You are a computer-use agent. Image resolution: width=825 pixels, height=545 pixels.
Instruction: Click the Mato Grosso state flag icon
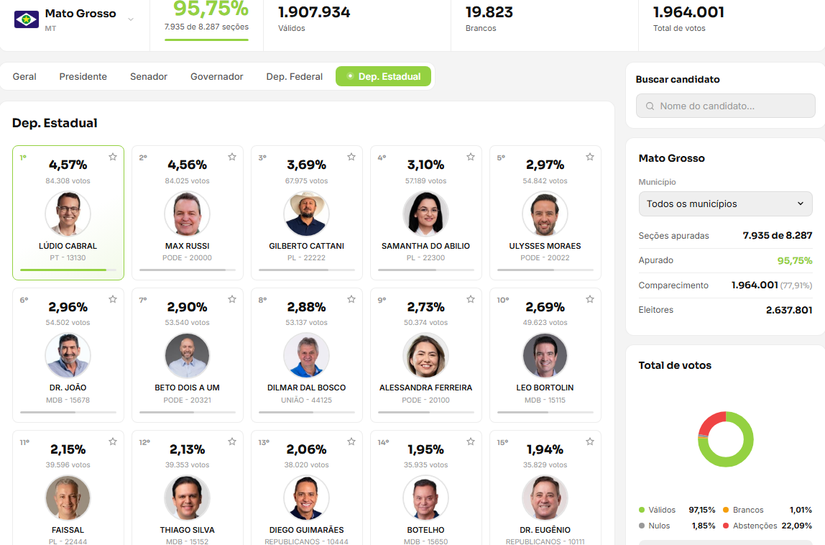[x=26, y=19]
